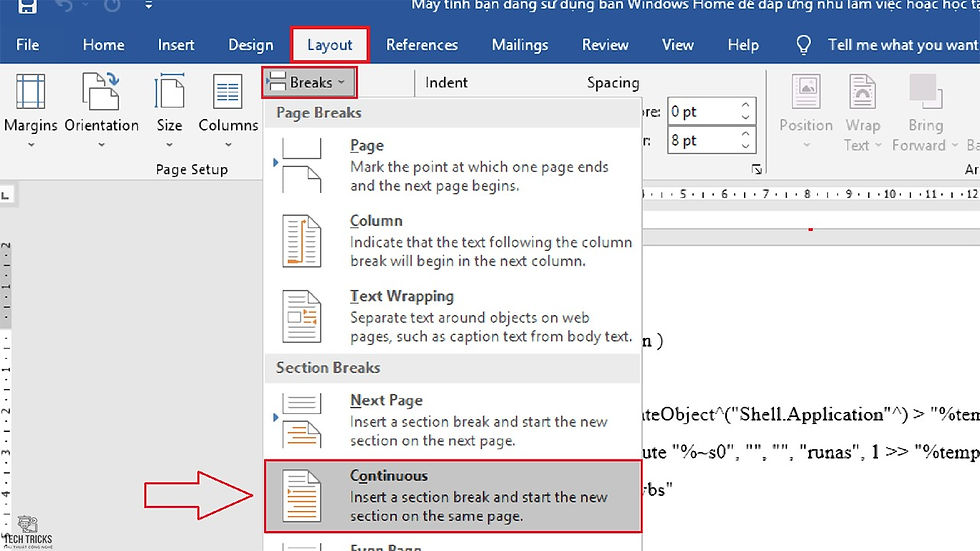The height and width of the screenshot is (551, 980).
Task: Expand the Position dropdown arrow
Action: click(x=806, y=145)
